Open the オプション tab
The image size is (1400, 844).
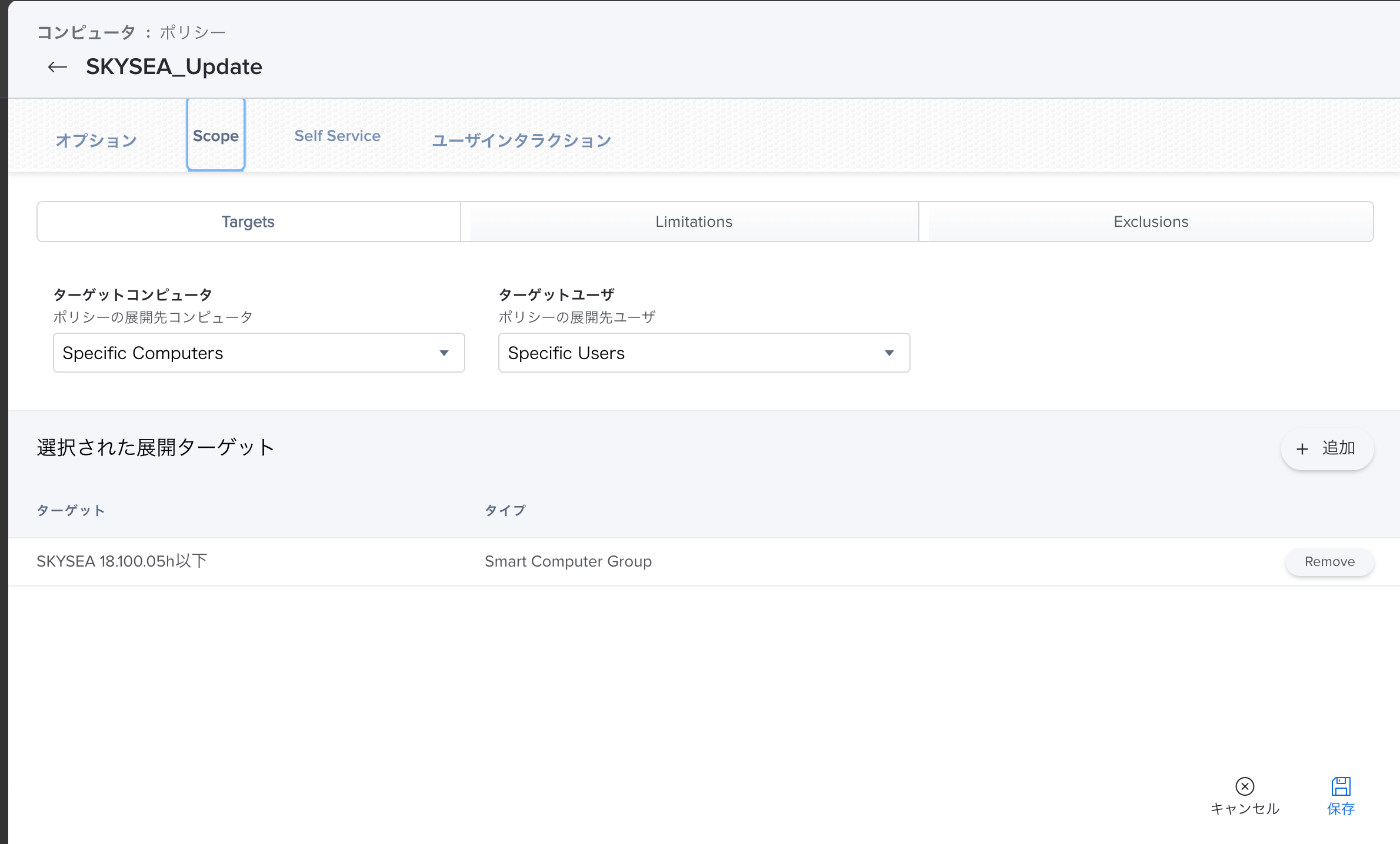coord(96,140)
